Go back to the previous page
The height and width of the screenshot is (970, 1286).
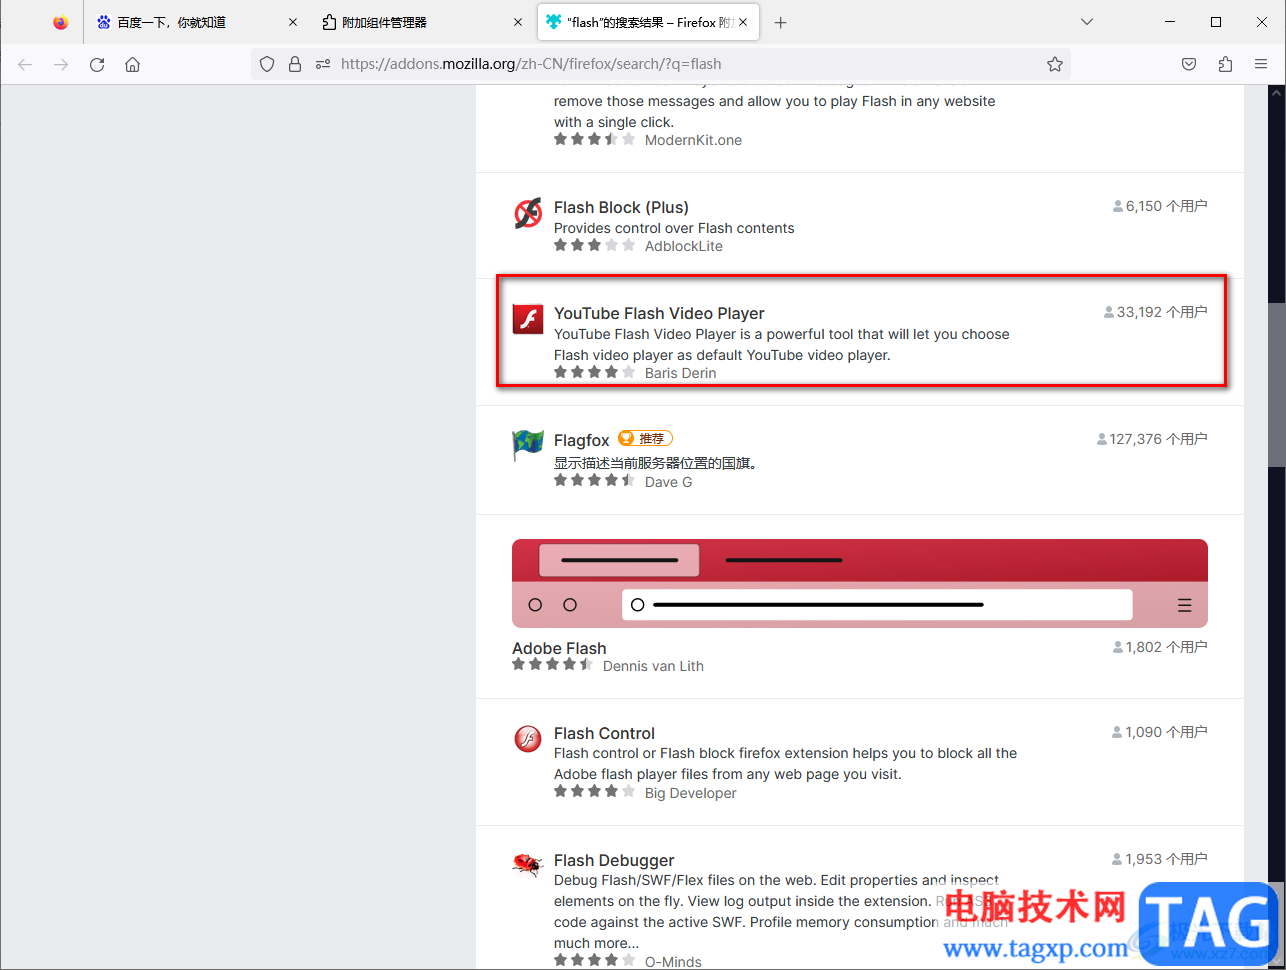click(25, 64)
